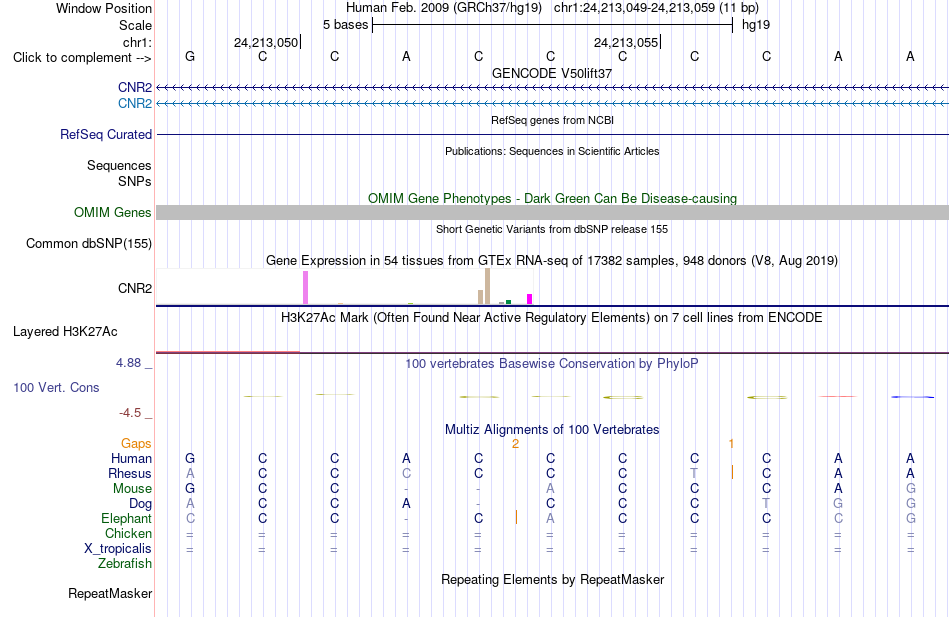Click the G base in complement row

(x=190, y=56)
